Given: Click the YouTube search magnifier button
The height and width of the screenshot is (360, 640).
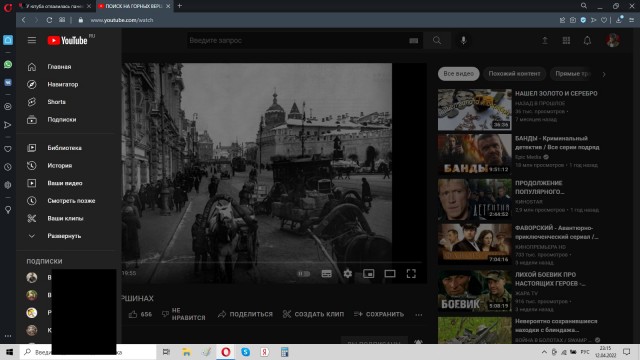Looking at the screenshot, I should click(437, 40).
